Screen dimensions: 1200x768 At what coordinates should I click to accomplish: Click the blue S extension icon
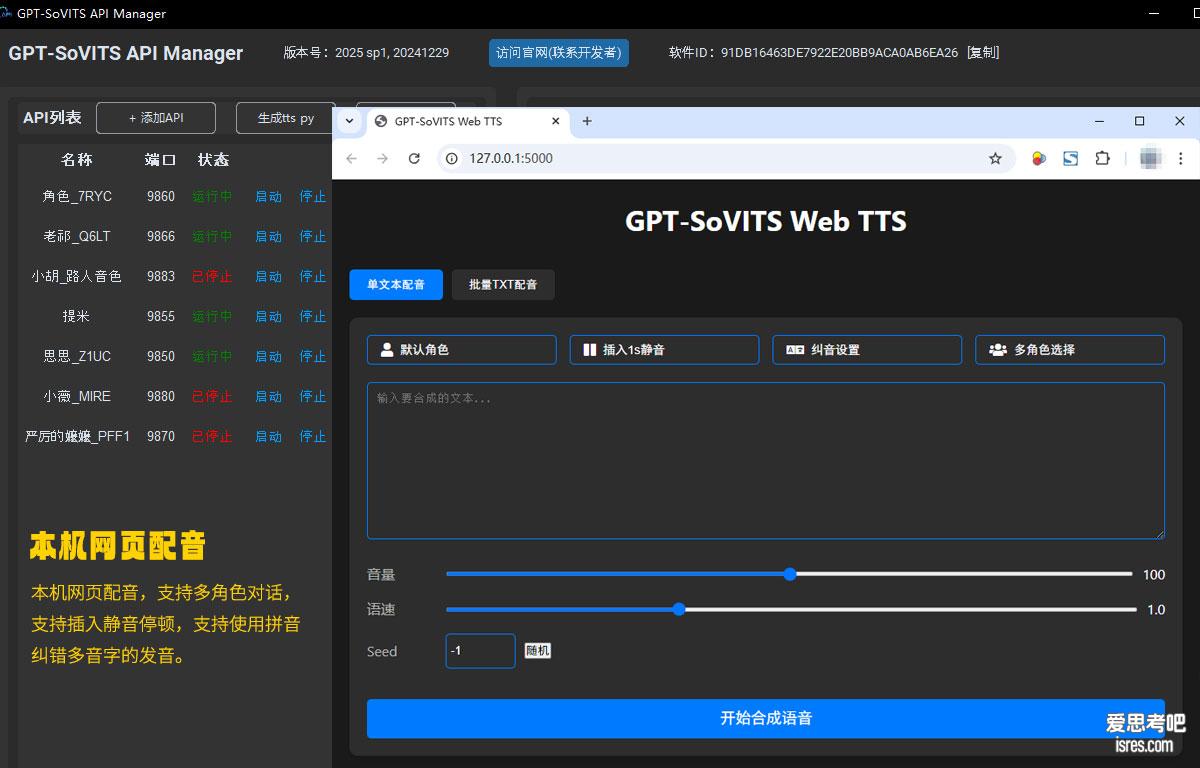click(x=1070, y=158)
